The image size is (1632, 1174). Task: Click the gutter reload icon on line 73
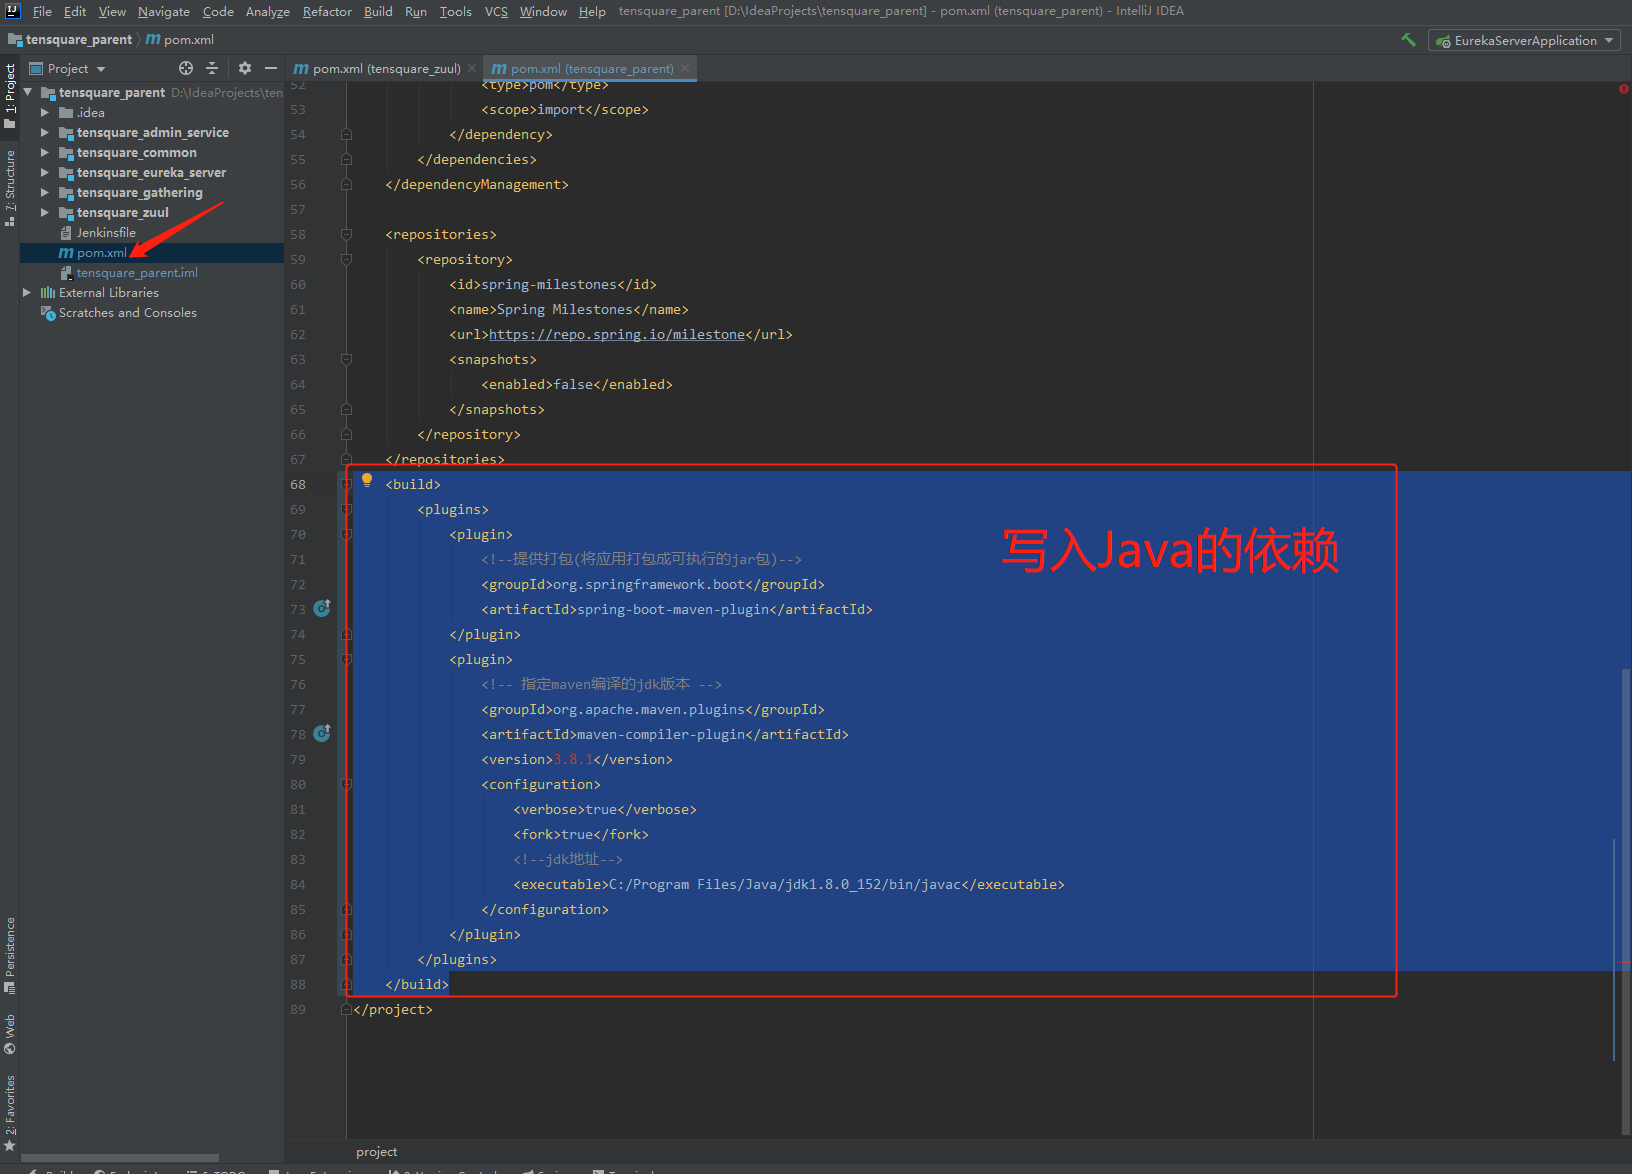pos(322,608)
